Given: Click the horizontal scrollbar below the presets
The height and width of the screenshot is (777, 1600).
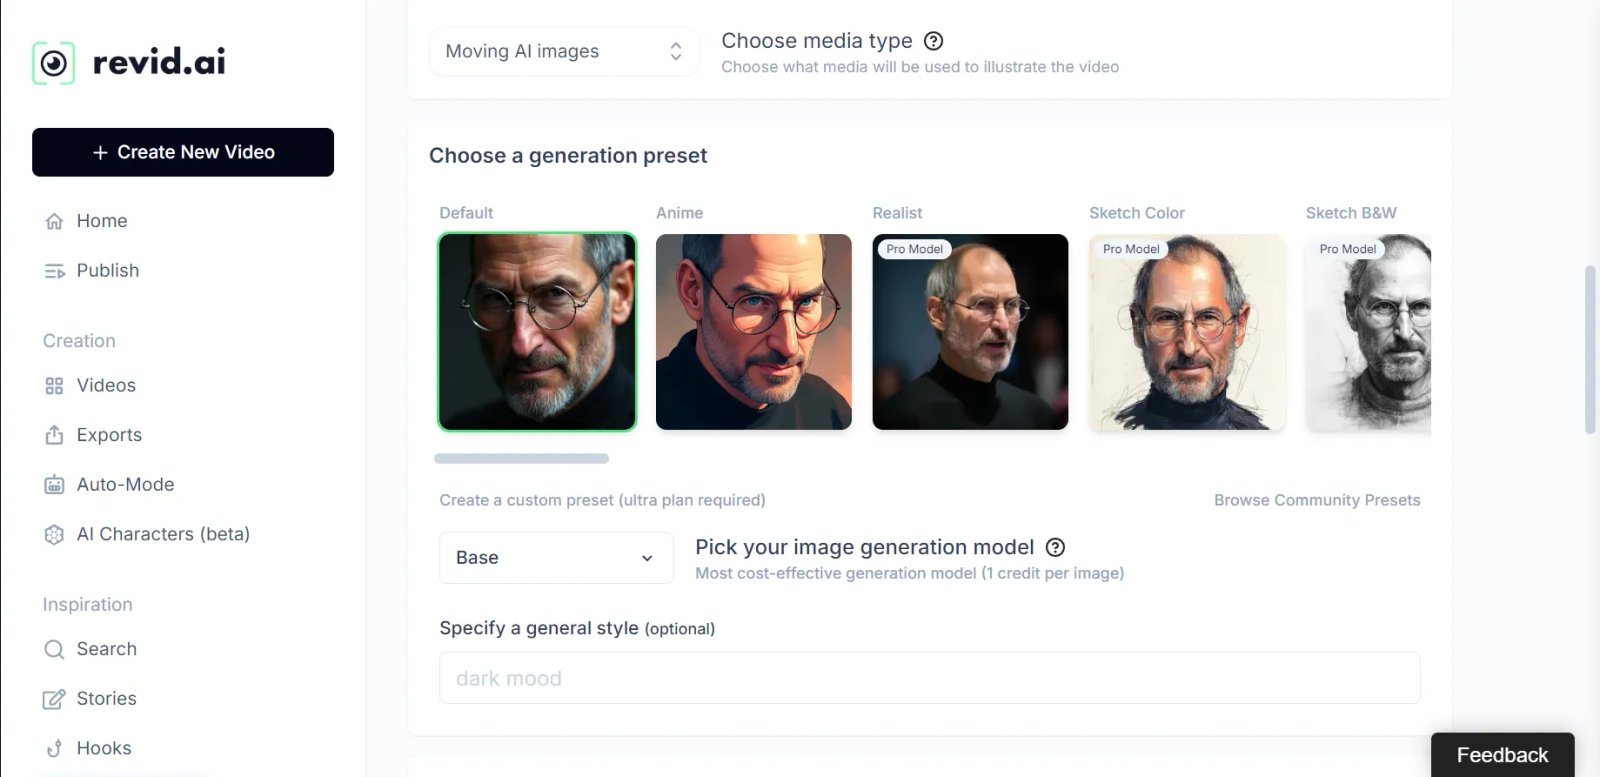Looking at the screenshot, I should [521, 458].
